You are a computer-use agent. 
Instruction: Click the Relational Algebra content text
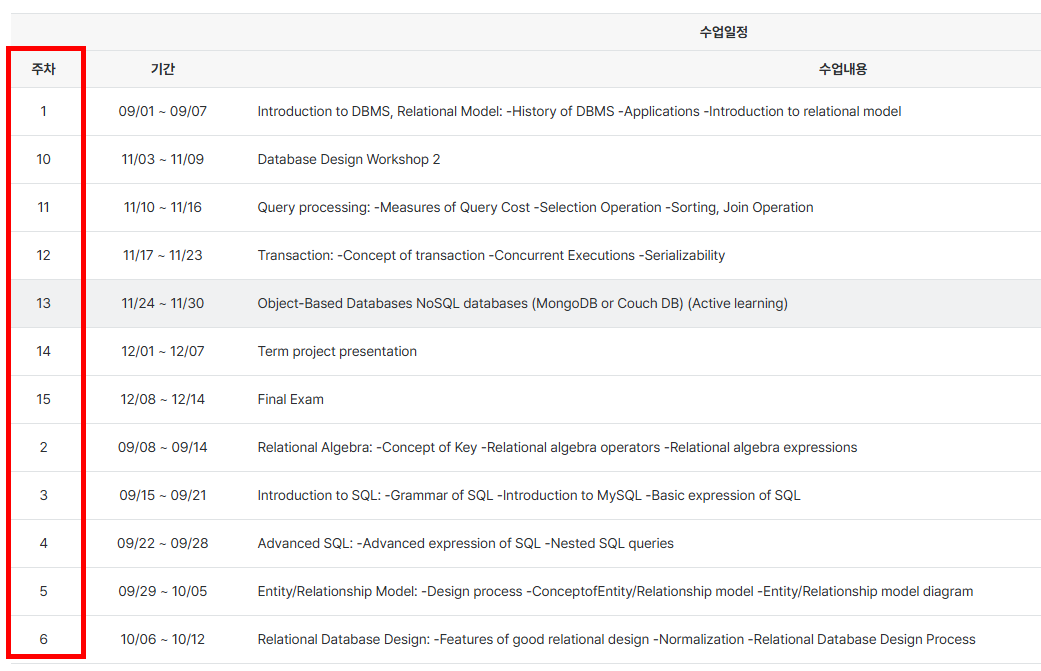click(557, 447)
